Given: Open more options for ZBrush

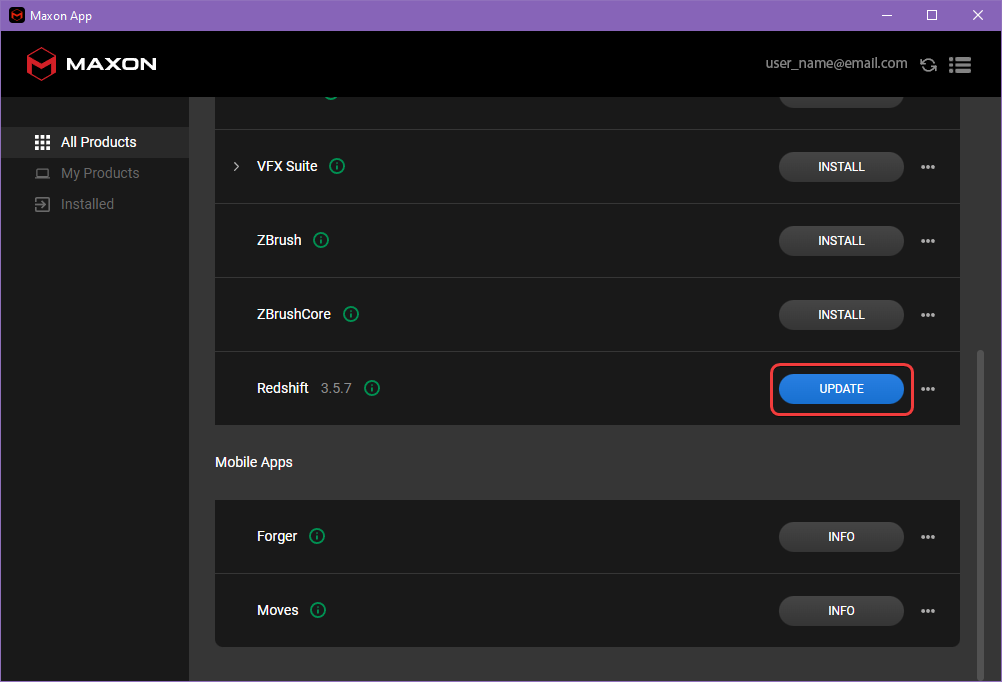Looking at the screenshot, I should (928, 241).
